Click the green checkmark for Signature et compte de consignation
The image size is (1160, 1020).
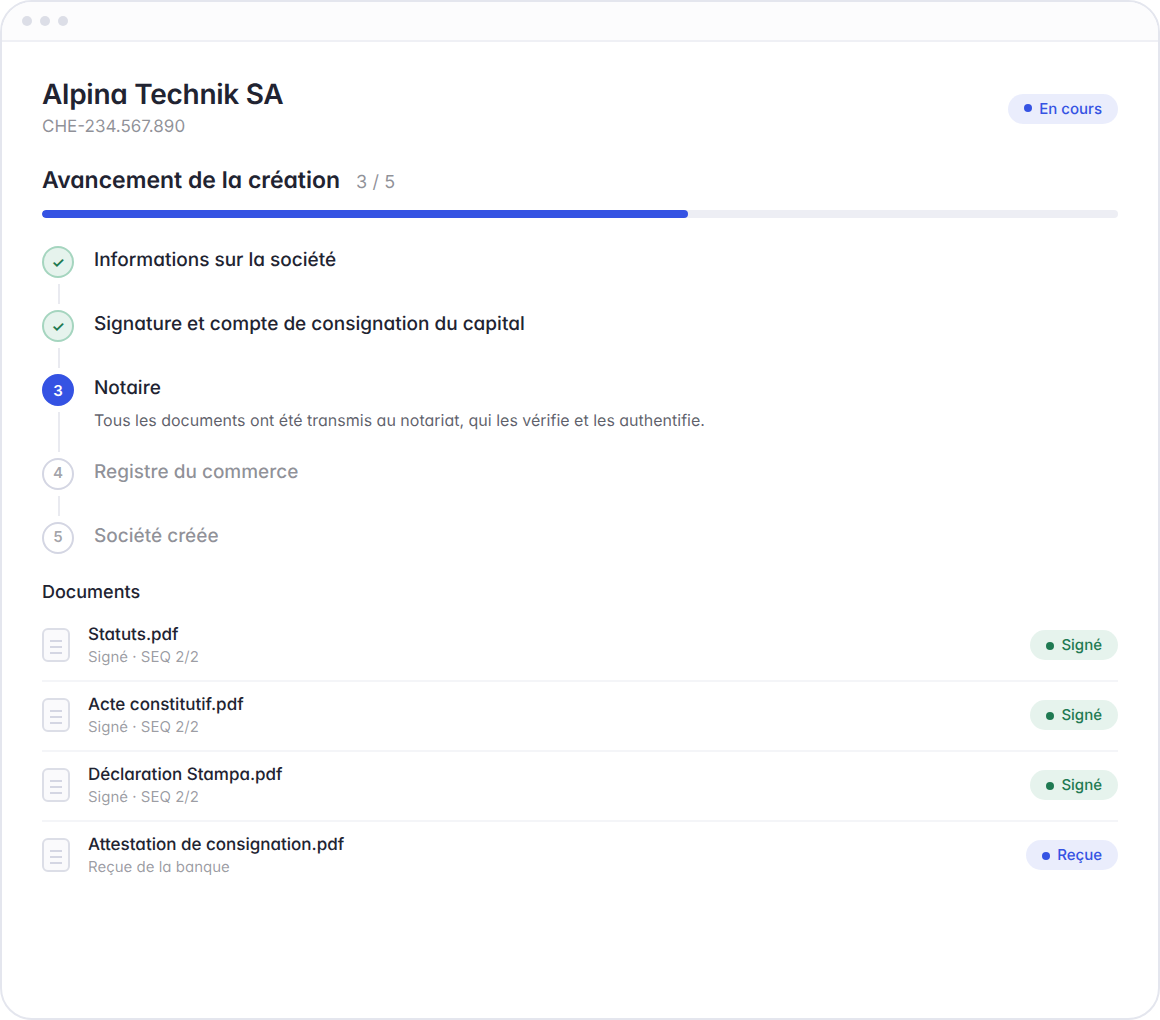click(58, 326)
